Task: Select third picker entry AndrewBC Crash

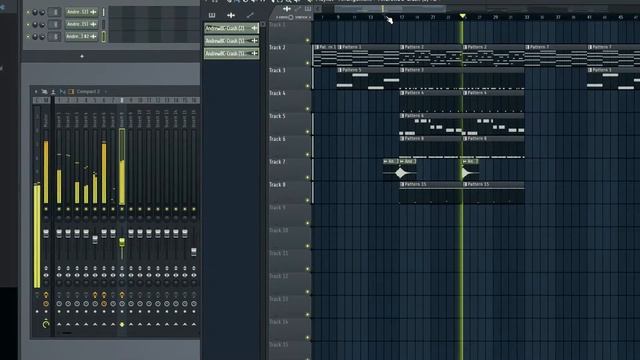Action: [231, 53]
